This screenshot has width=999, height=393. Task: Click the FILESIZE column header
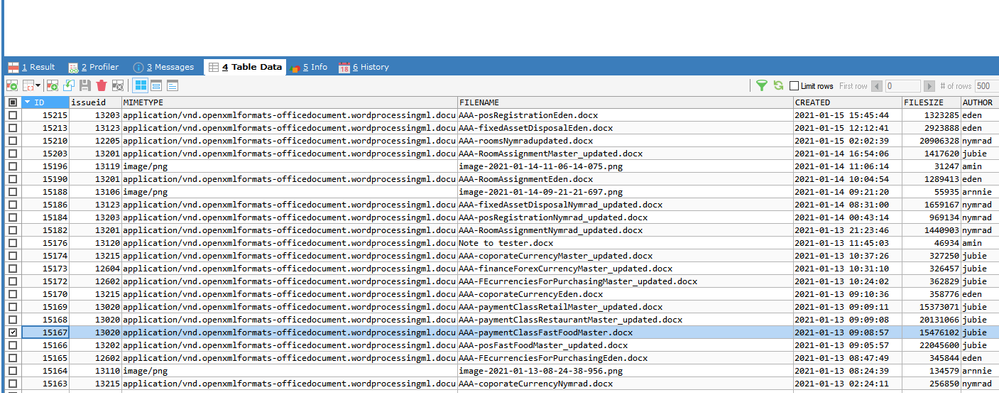pyautogui.click(x=931, y=102)
